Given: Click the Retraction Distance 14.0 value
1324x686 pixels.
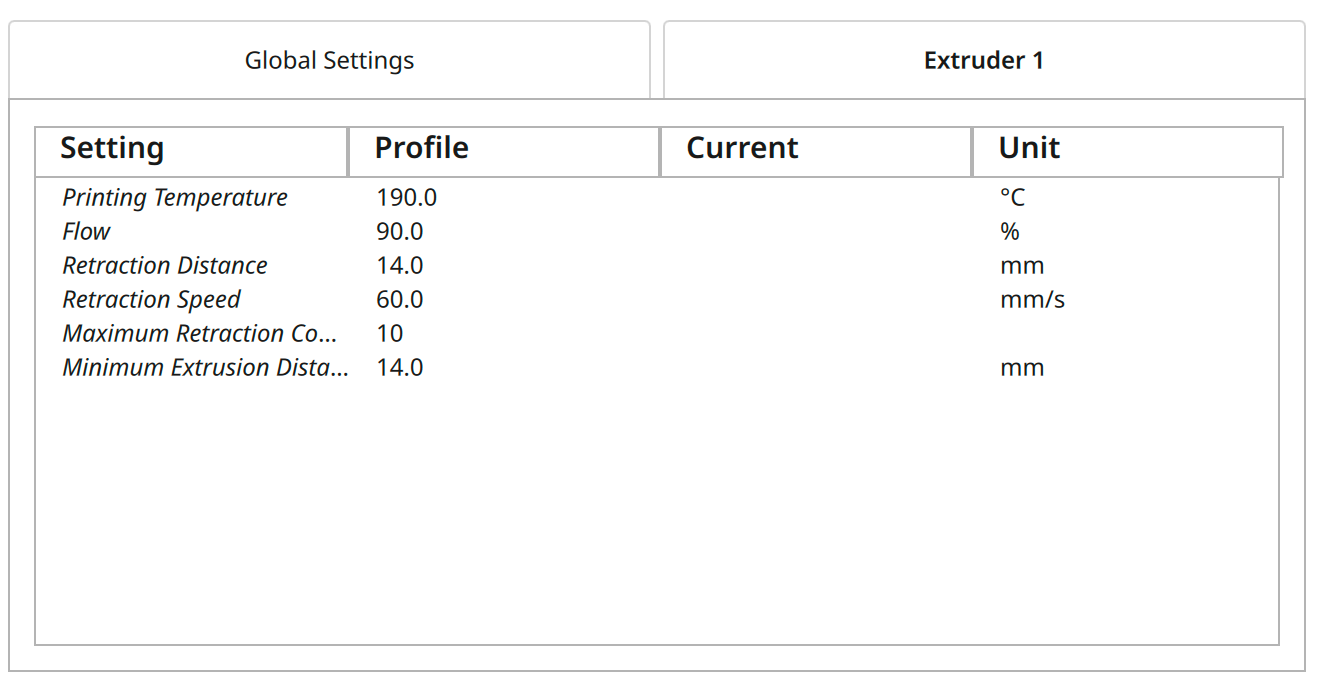Looking at the screenshot, I should point(399,266).
